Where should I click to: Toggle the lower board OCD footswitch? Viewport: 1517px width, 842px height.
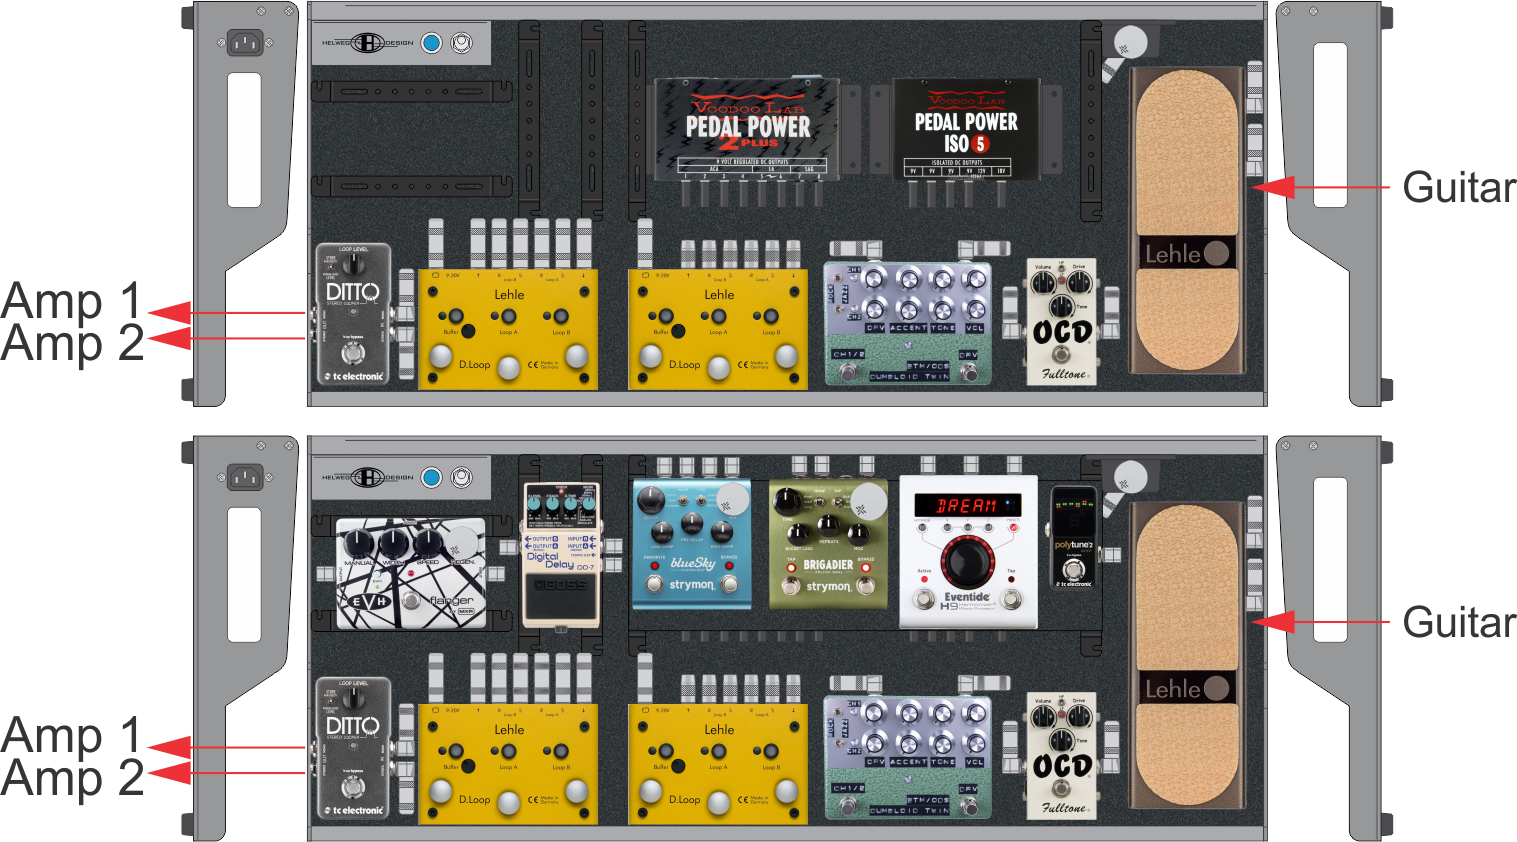point(1062,790)
